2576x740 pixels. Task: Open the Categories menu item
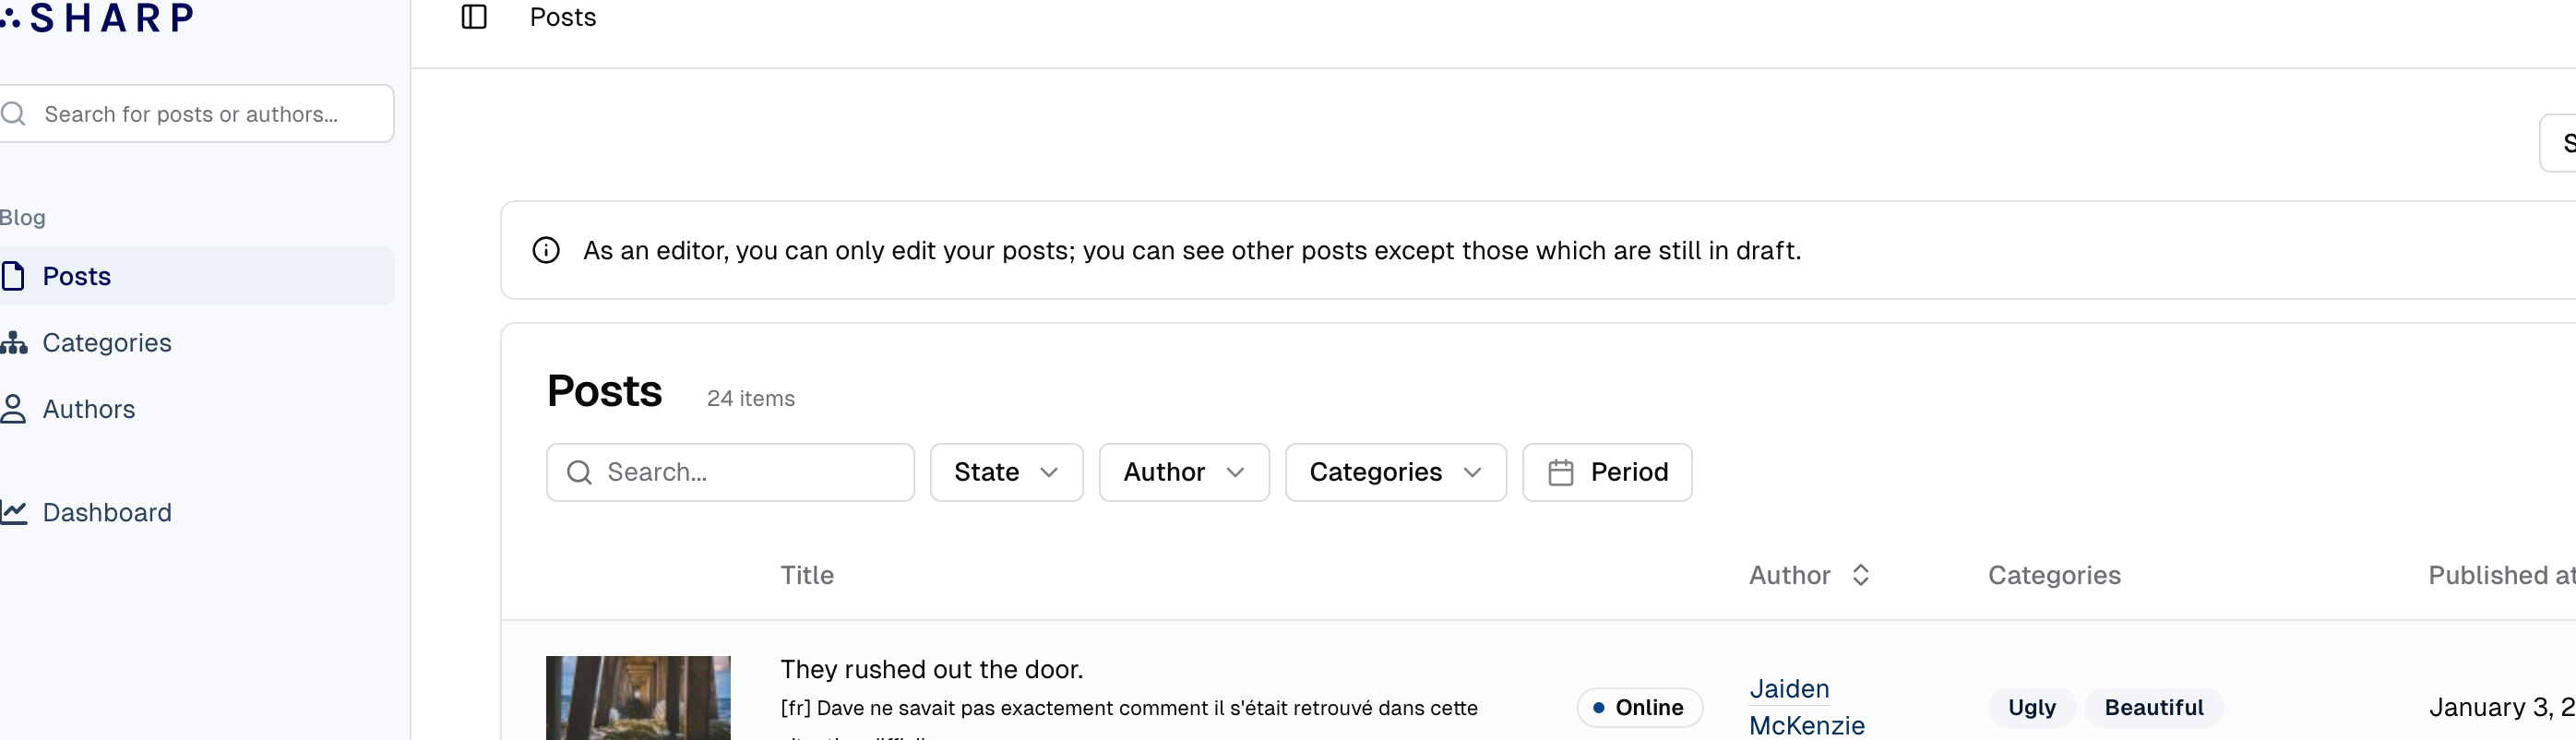[107, 343]
